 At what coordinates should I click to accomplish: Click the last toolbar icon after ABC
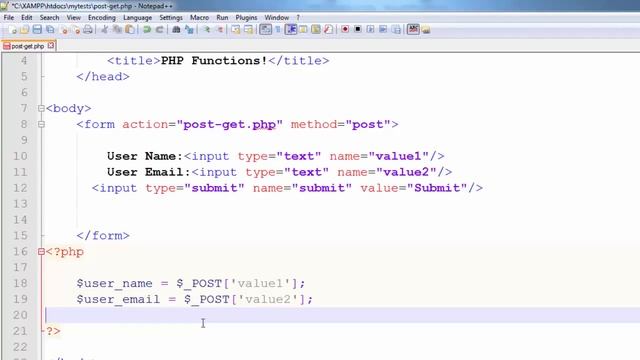coord(426,29)
